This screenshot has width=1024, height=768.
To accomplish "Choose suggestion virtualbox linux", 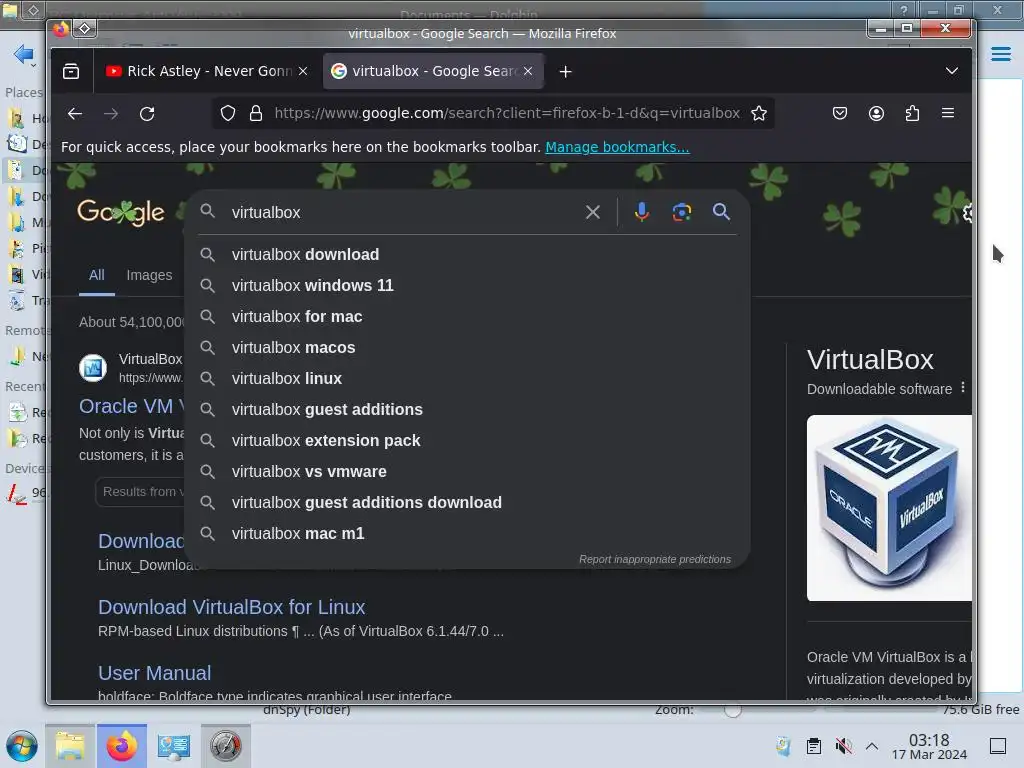I will pos(467,379).
